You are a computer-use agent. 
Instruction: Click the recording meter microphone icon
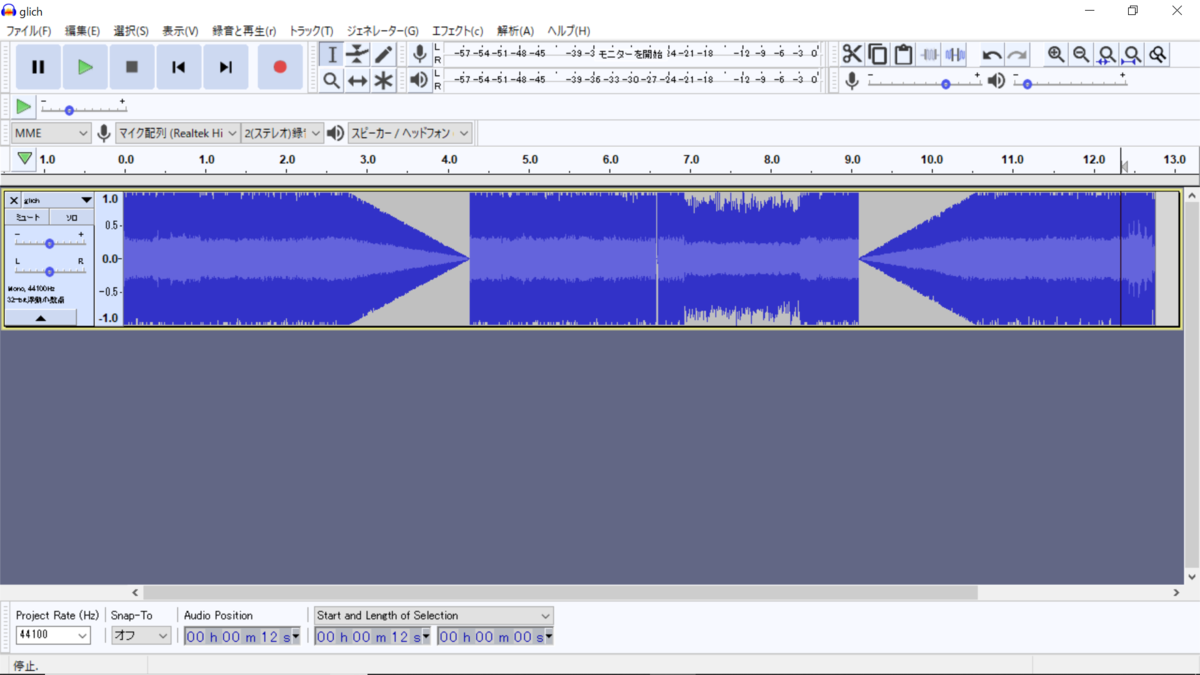(x=420, y=54)
